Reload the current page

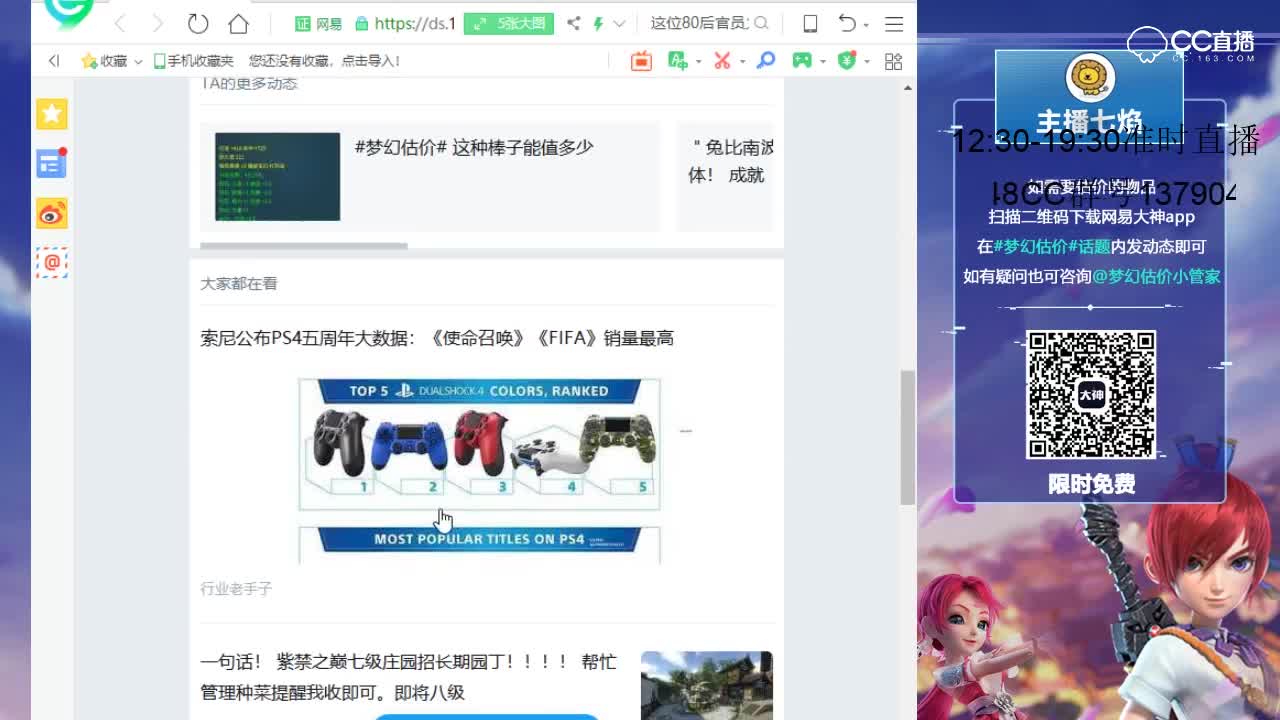coord(198,23)
